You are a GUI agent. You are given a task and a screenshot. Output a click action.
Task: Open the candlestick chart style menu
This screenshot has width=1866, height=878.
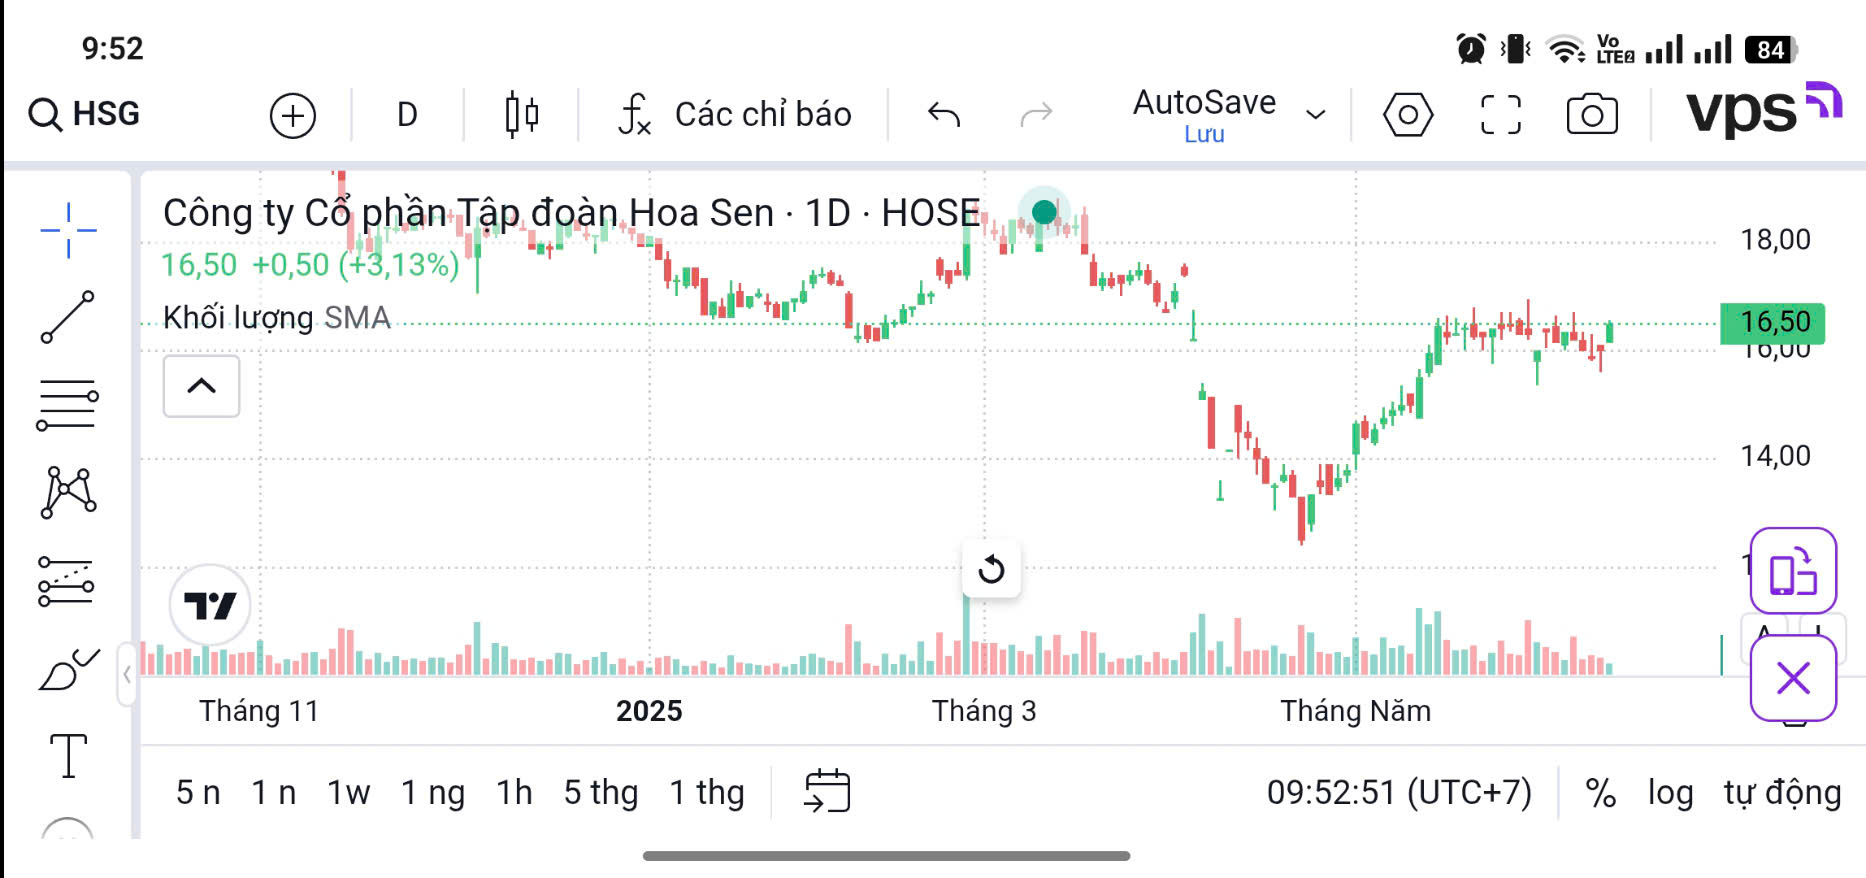coord(521,114)
